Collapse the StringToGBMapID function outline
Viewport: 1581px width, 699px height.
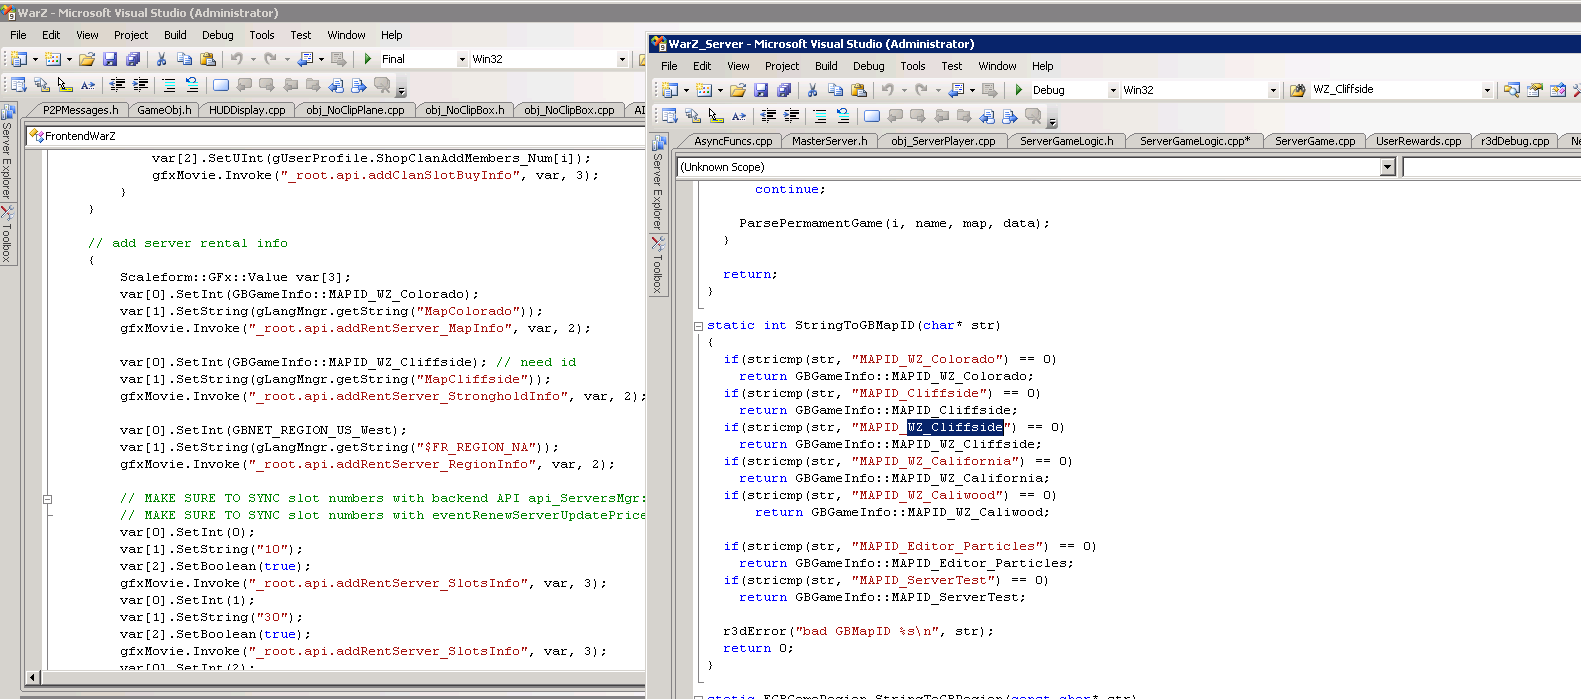pos(698,326)
